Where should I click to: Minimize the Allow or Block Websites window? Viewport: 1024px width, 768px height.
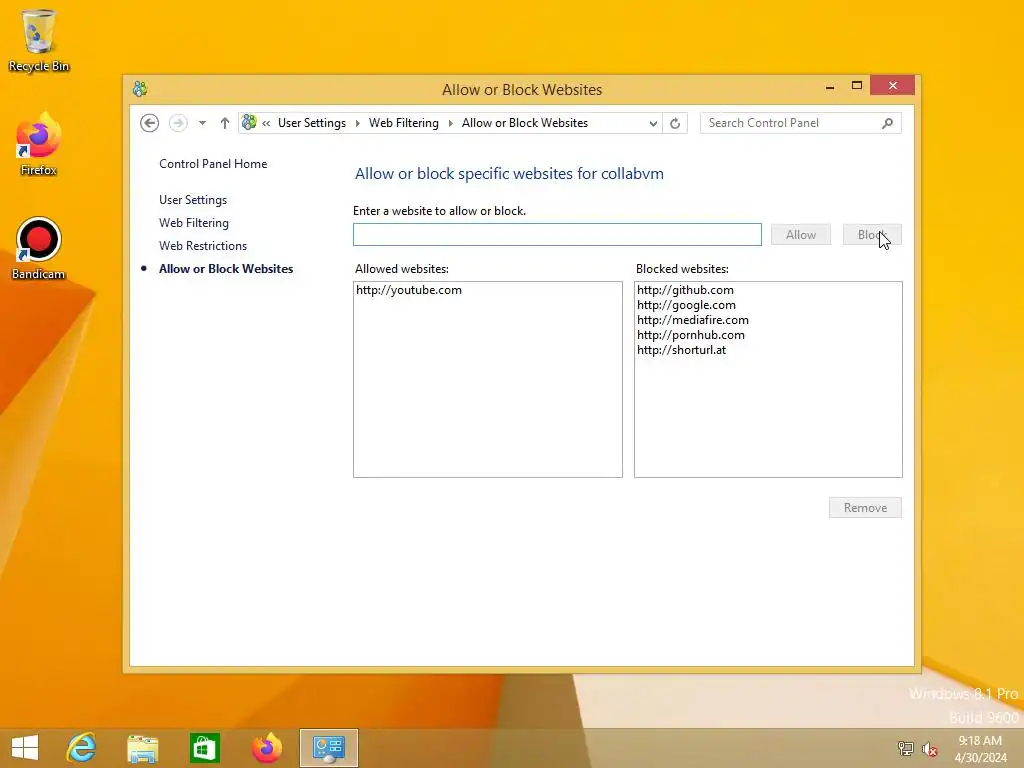829,86
